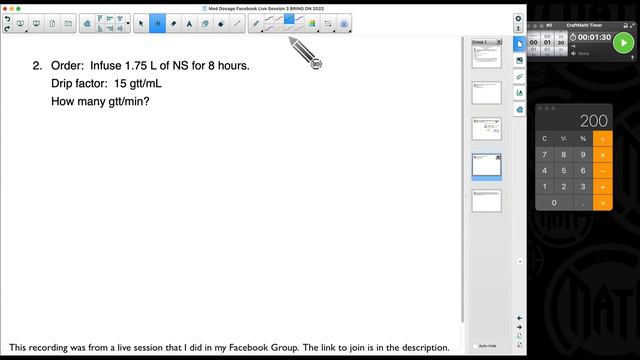The height and width of the screenshot is (360, 640).
Task: Click the small sidebar collapse arrow button
Action: 520,261
